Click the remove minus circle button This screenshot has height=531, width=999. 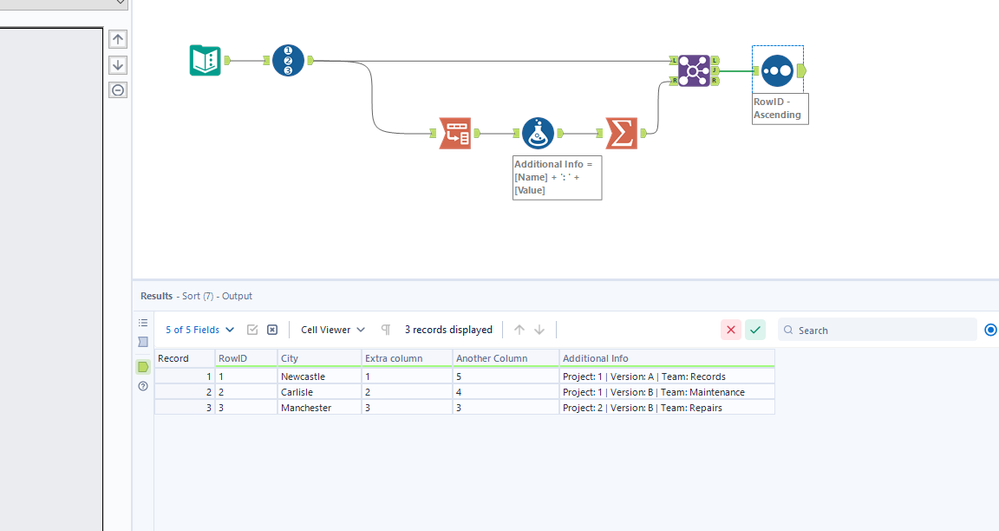118,90
